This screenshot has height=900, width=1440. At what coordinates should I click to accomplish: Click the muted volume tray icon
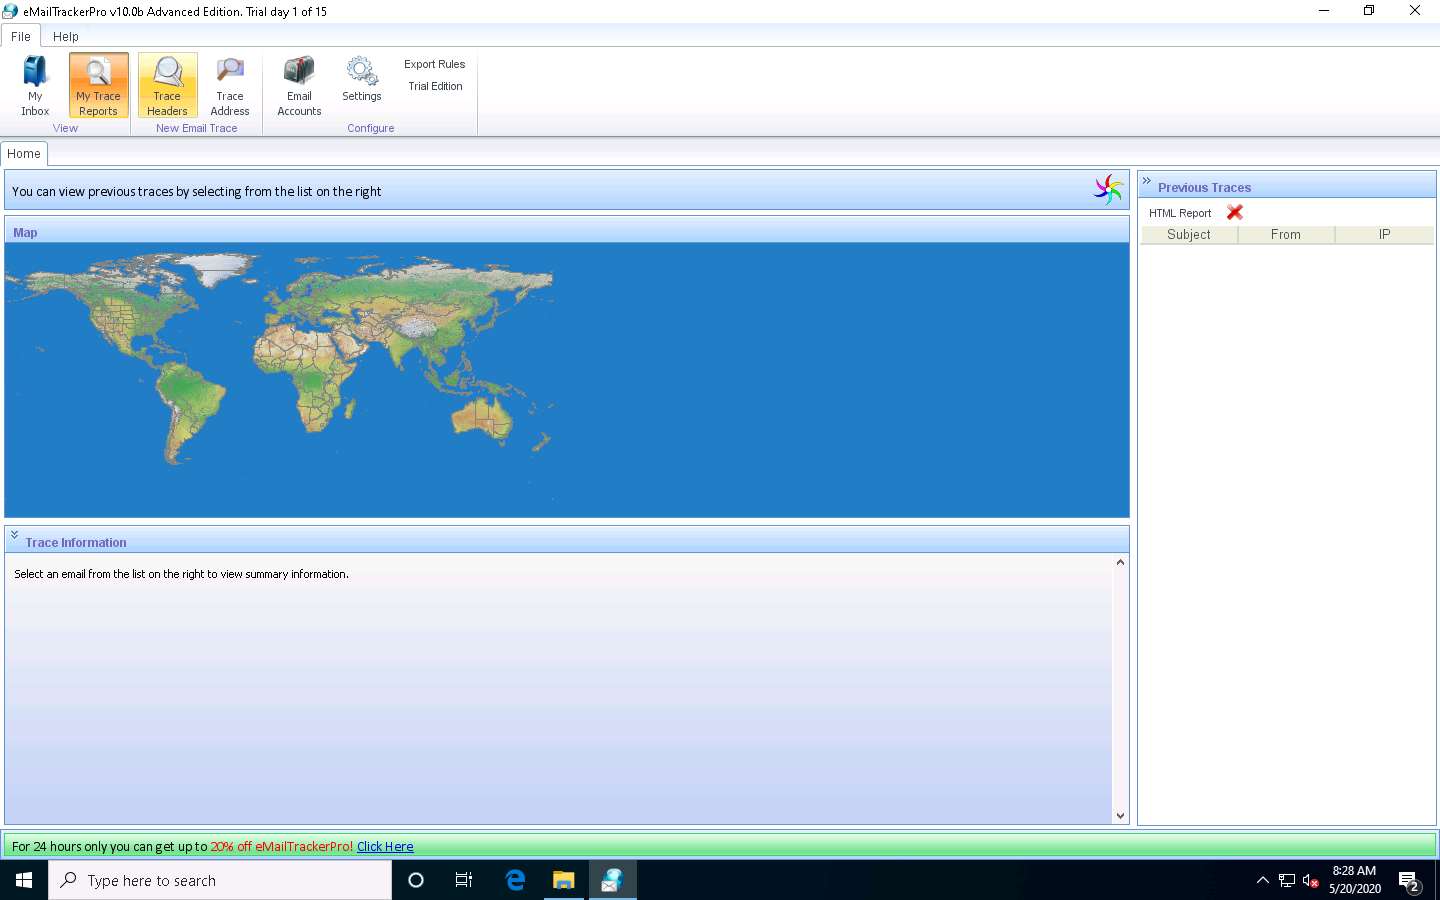pyautogui.click(x=1310, y=880)
